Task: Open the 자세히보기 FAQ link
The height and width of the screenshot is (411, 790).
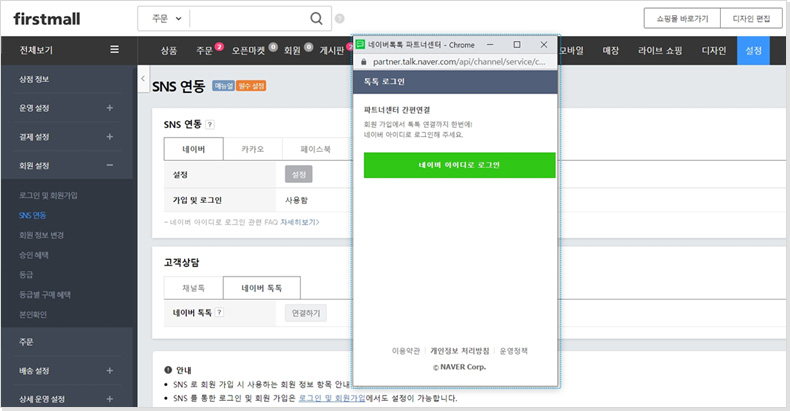Action: [300, 222]
